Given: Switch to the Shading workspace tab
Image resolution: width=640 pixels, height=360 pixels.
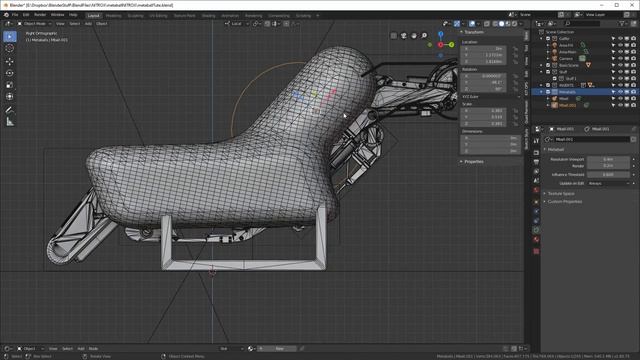Looking at the screenshot, I should [209, 16].
